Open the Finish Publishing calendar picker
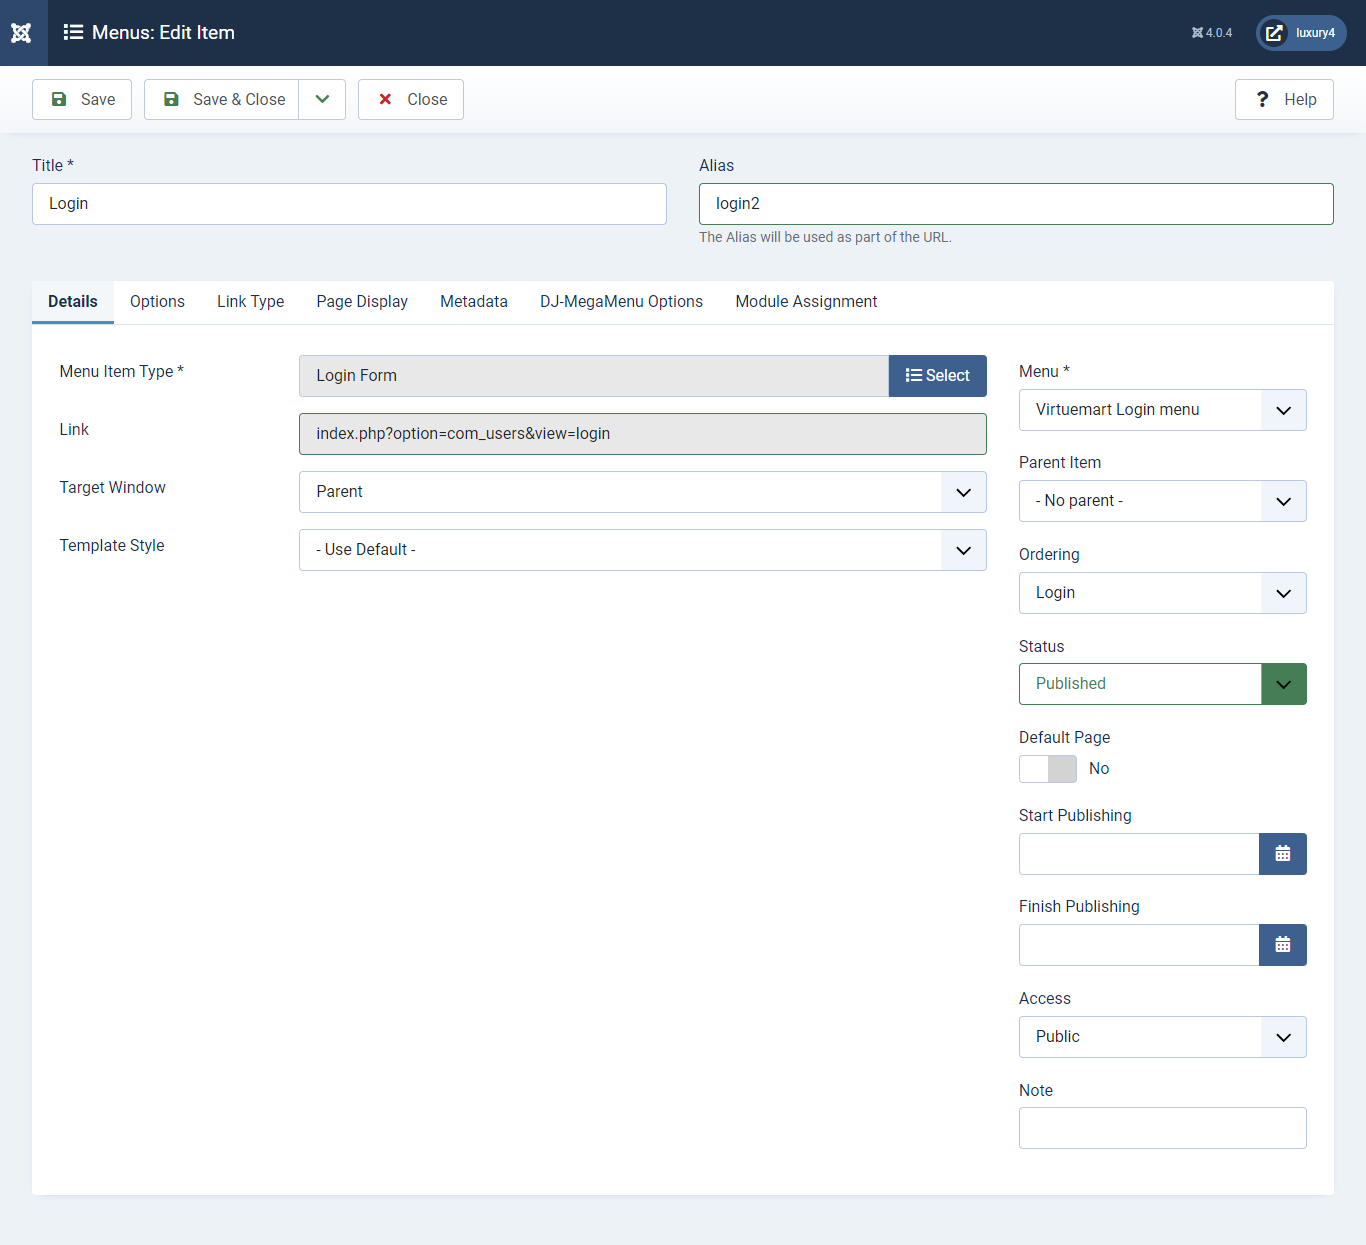1366x1245 pixels. (x=1282, y=945)
